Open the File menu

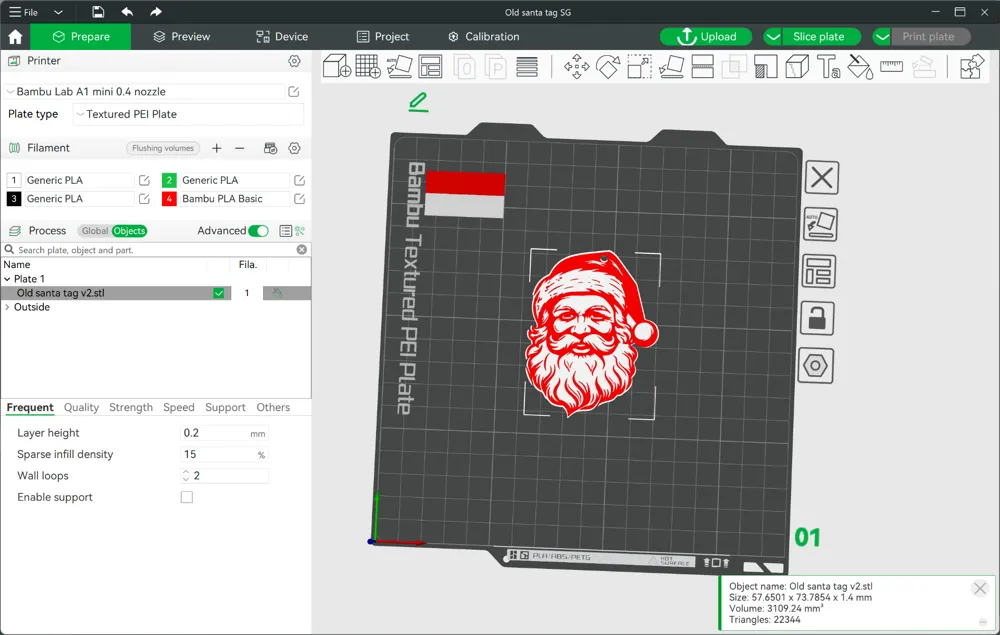23,12
